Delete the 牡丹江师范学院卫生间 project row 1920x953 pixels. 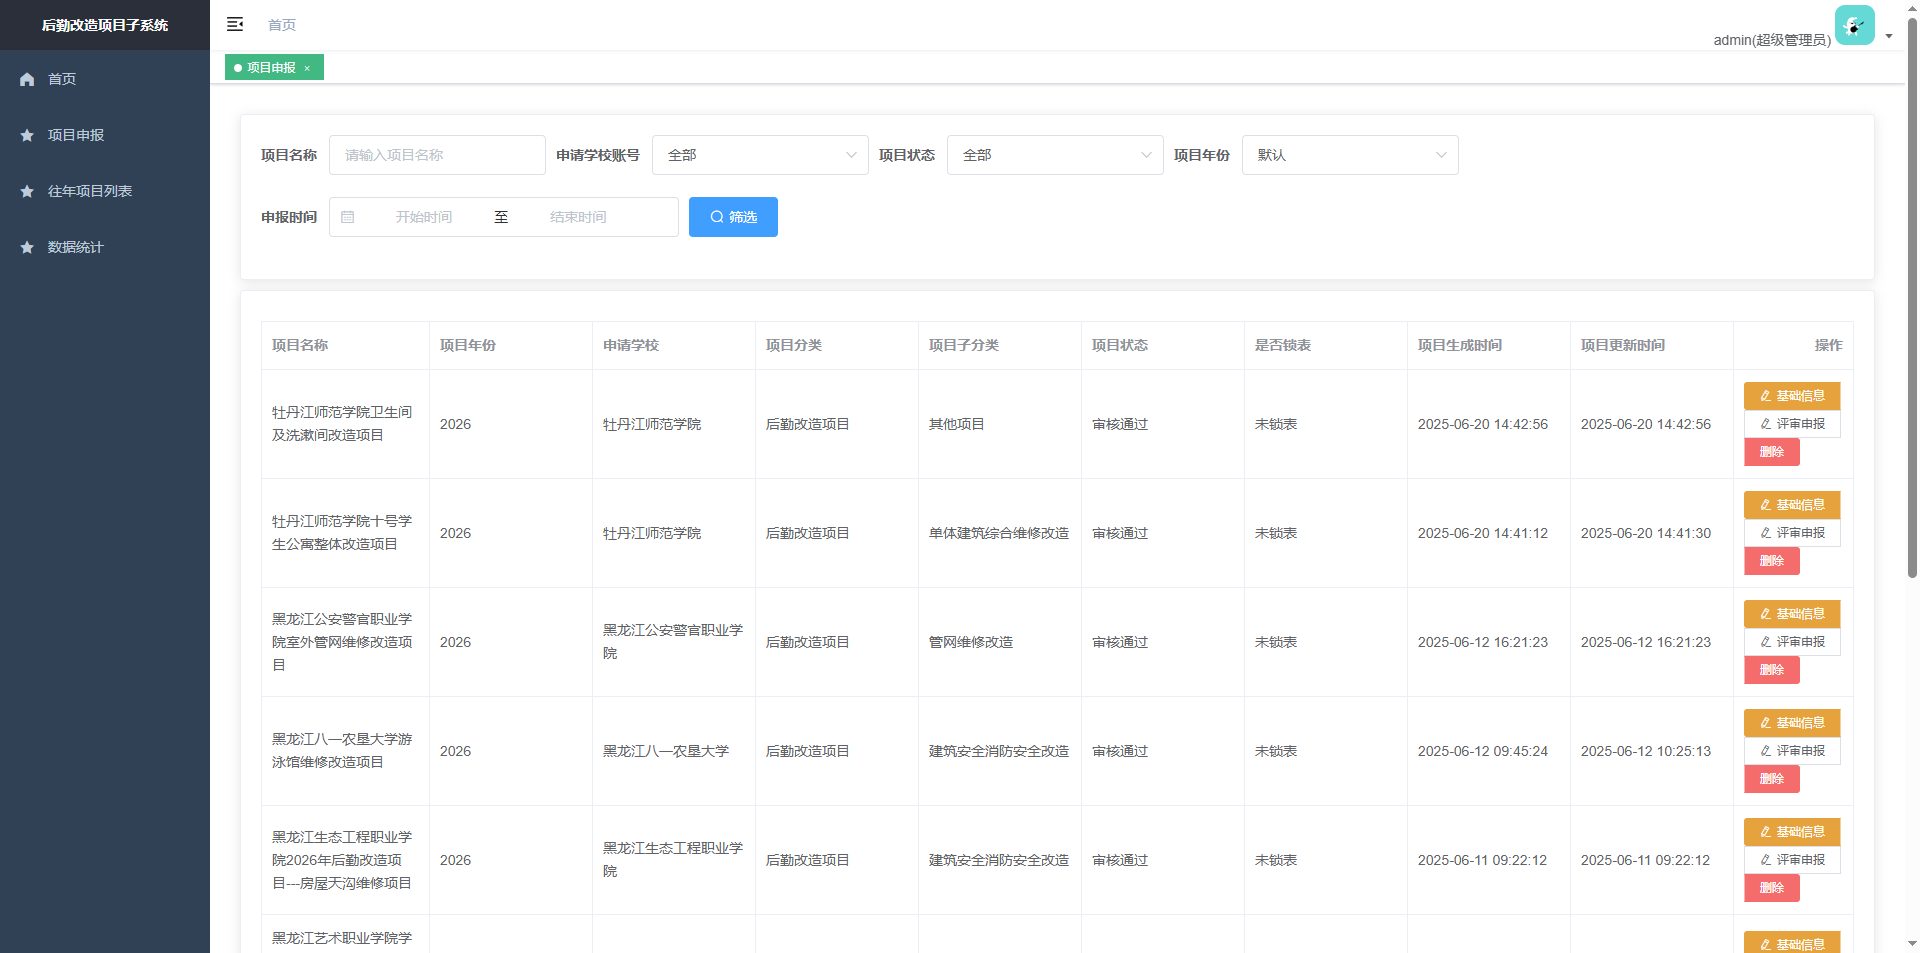(x=1771, y=452)
